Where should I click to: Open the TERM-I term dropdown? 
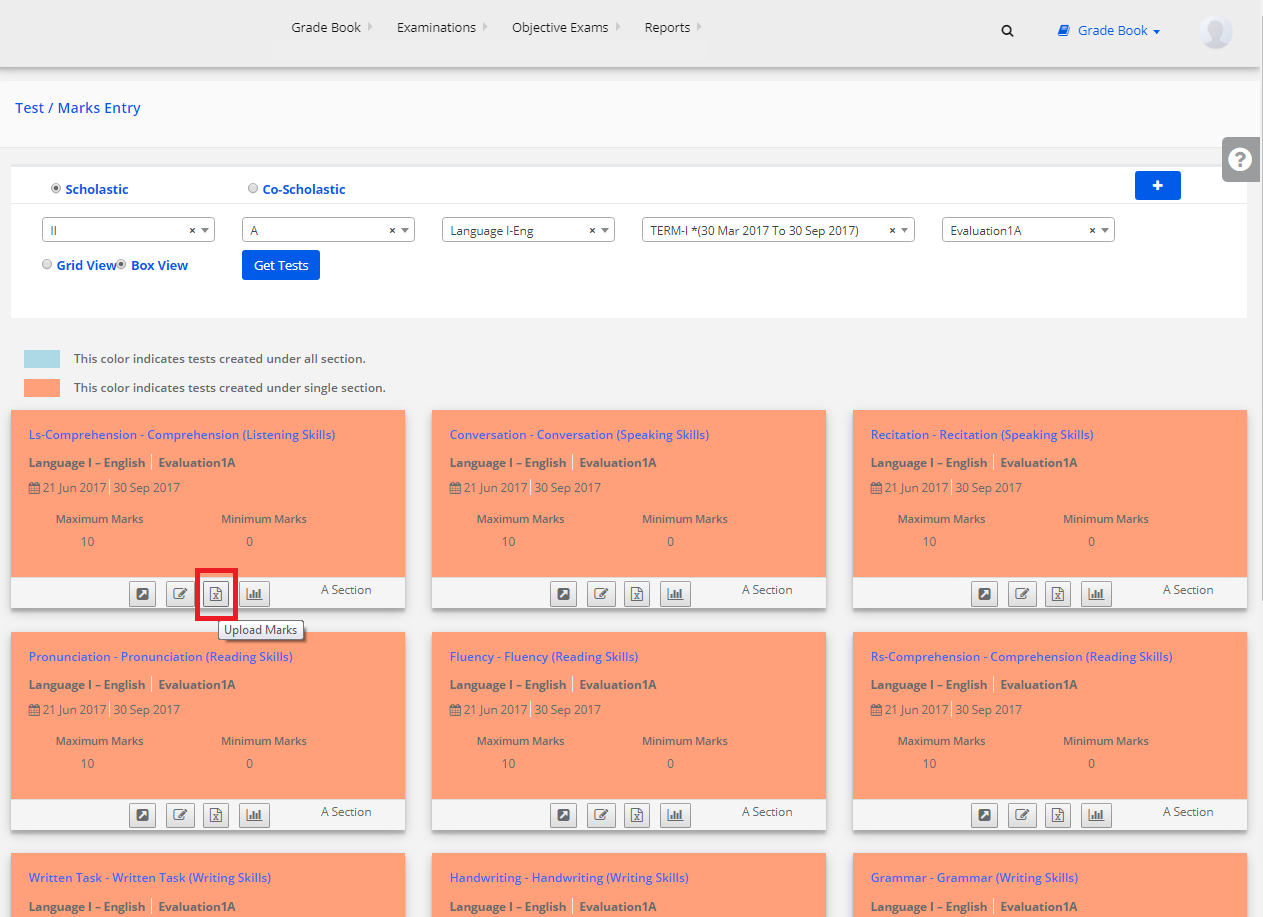[x=778, y=230]
